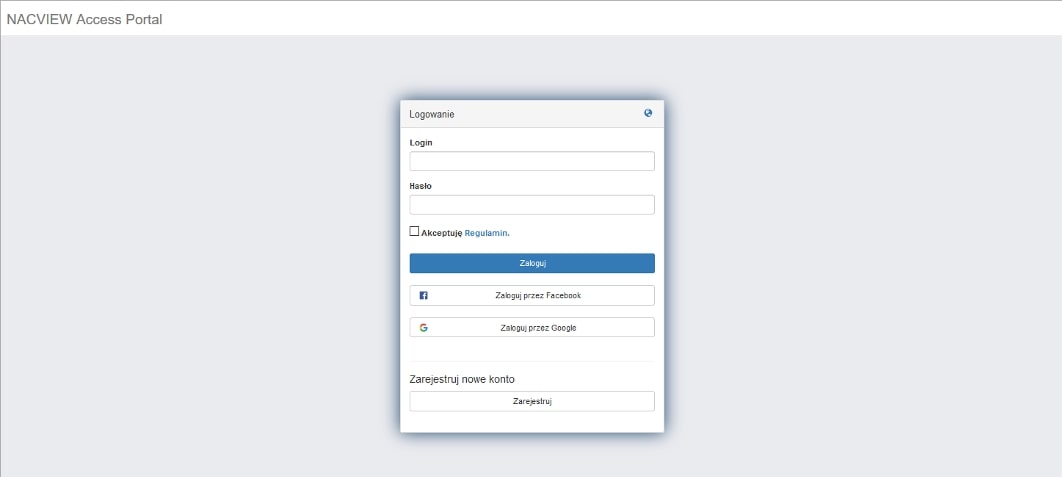Viewport: 1062px width, 477px height.
Task: Click the NACVIEW Access Portal title
Action: (x=84, y=19)
